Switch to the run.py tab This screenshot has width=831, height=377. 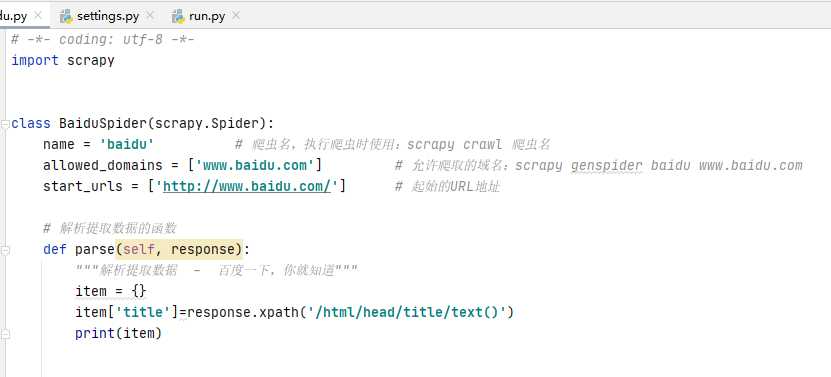click(x=207, y=16)
